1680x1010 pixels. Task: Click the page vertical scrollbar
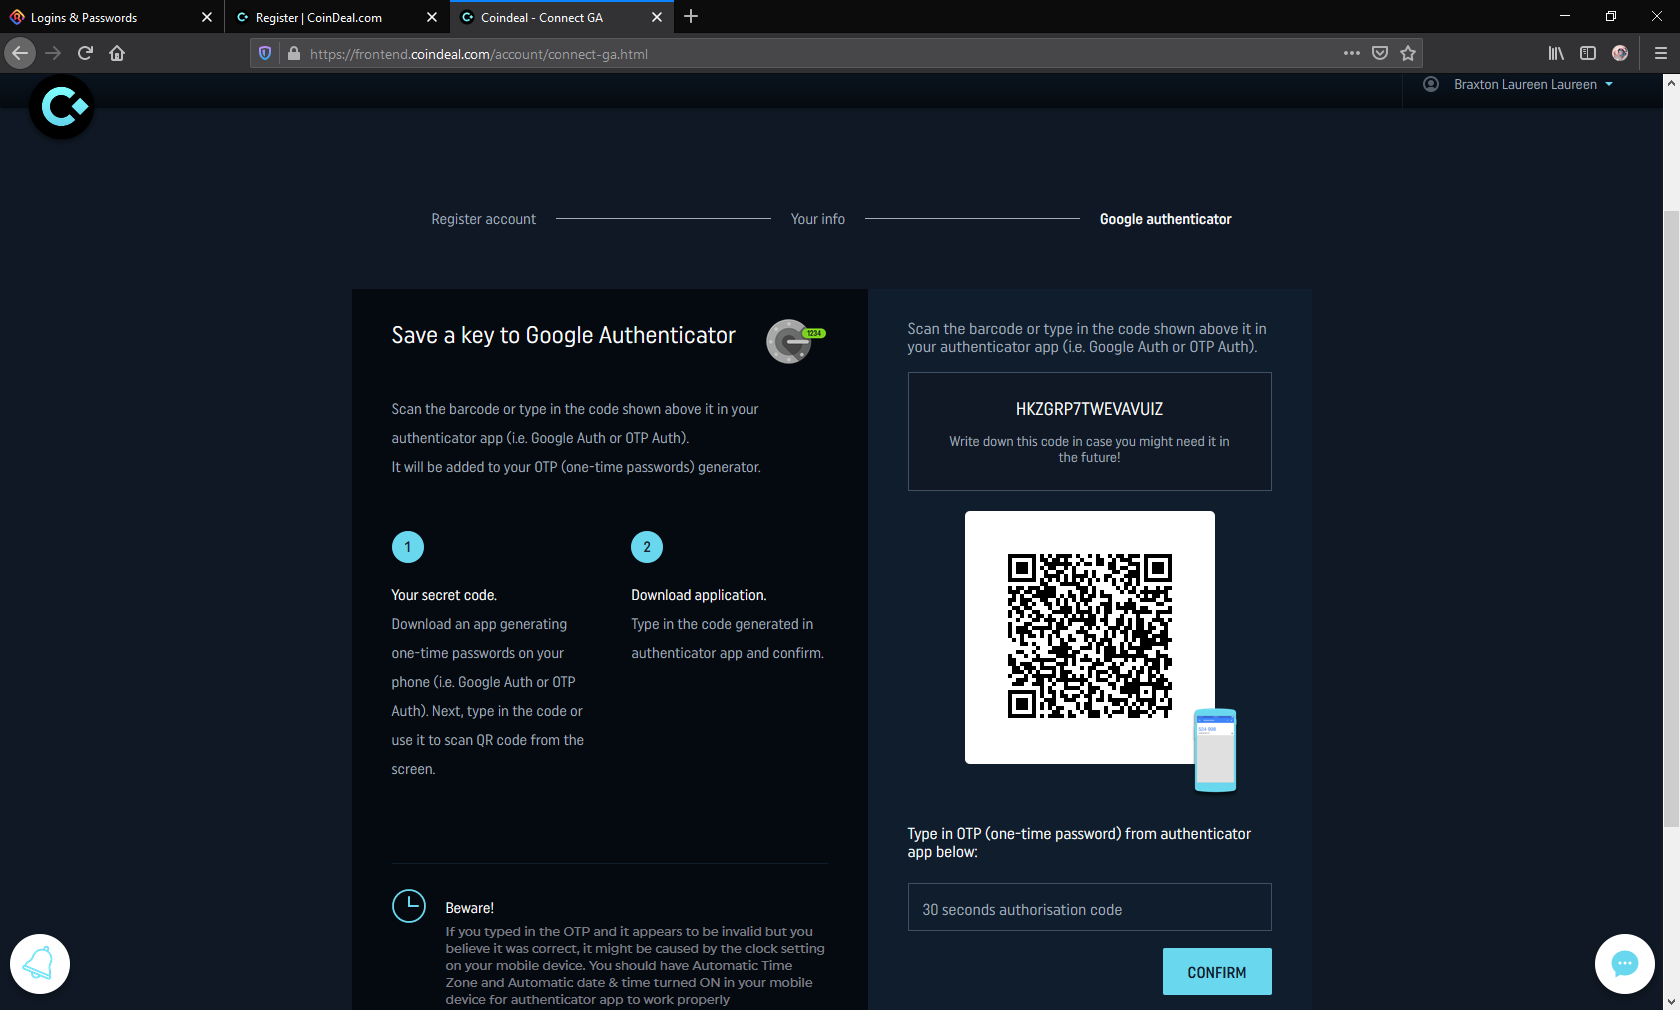coord(1671,518)
